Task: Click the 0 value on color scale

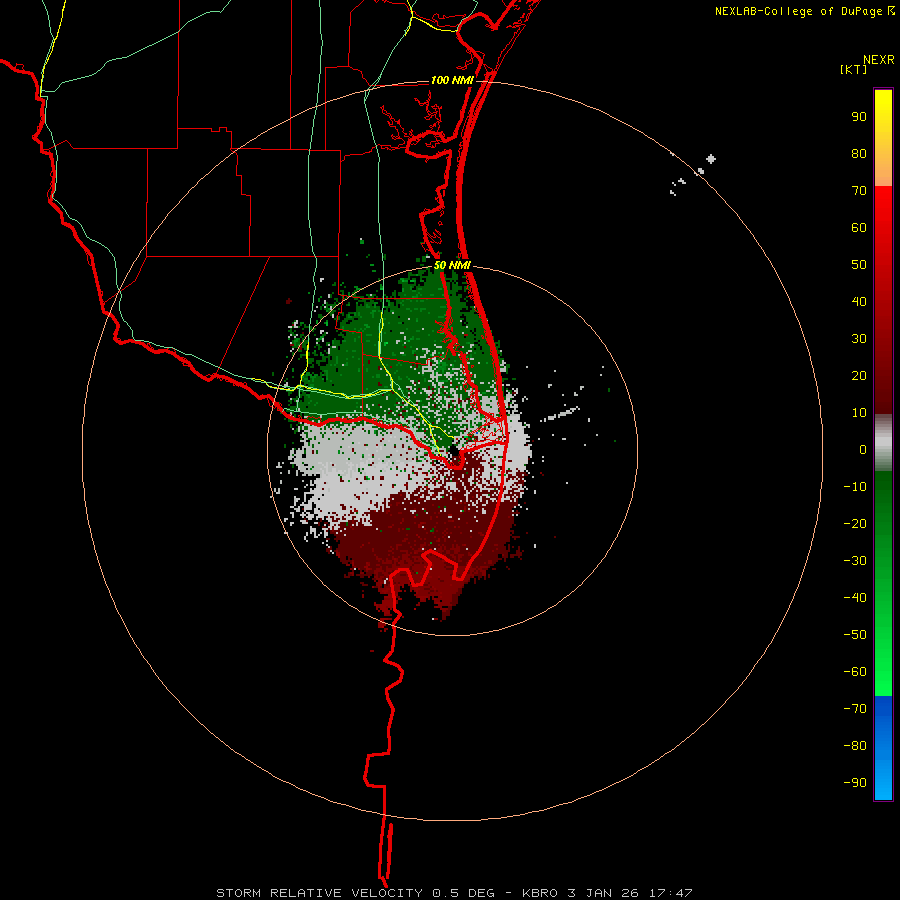Action: [863, 449]
